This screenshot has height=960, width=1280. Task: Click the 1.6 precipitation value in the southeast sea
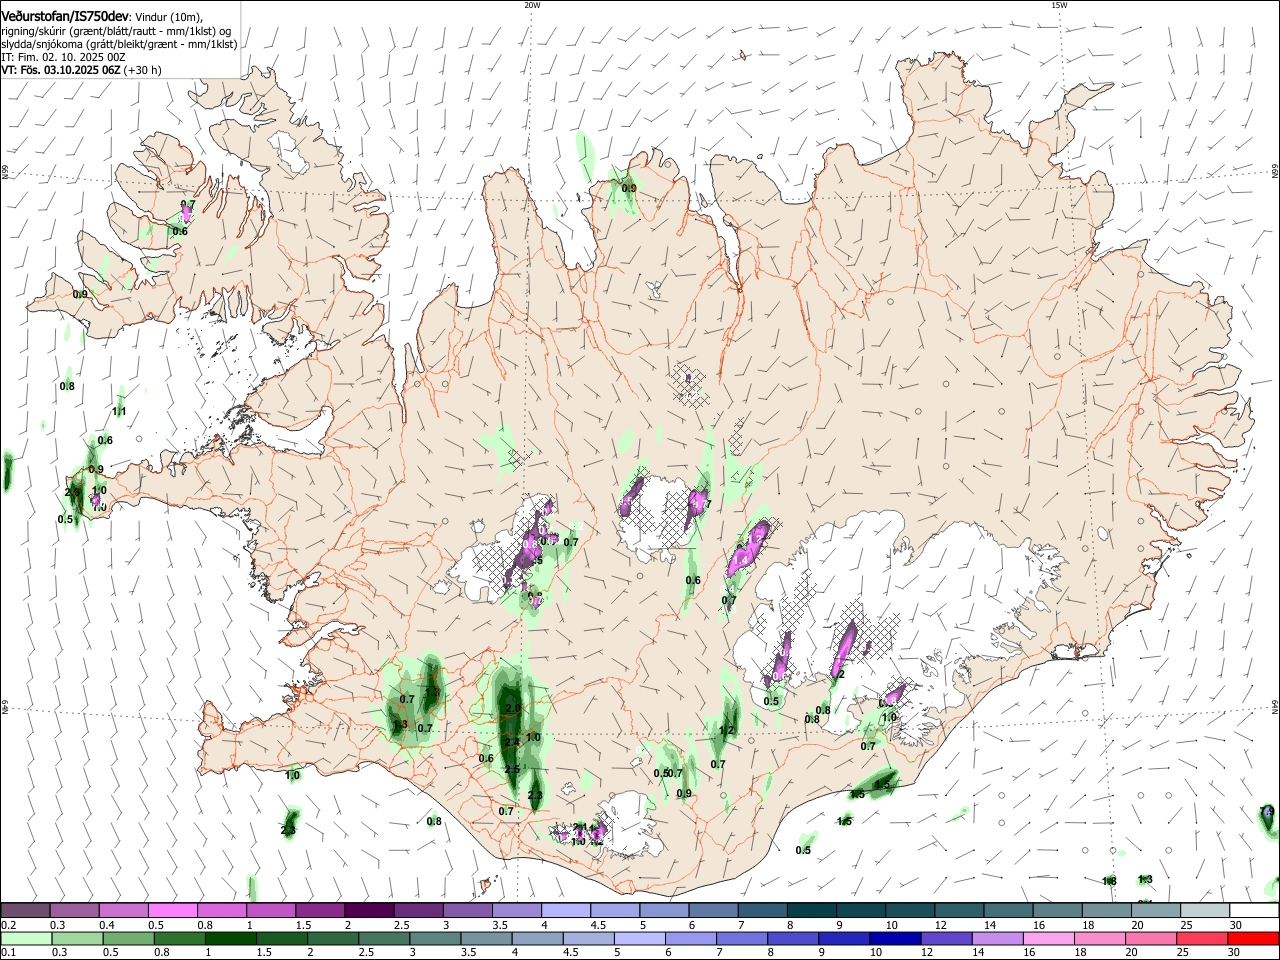(x=1109, y=881)
